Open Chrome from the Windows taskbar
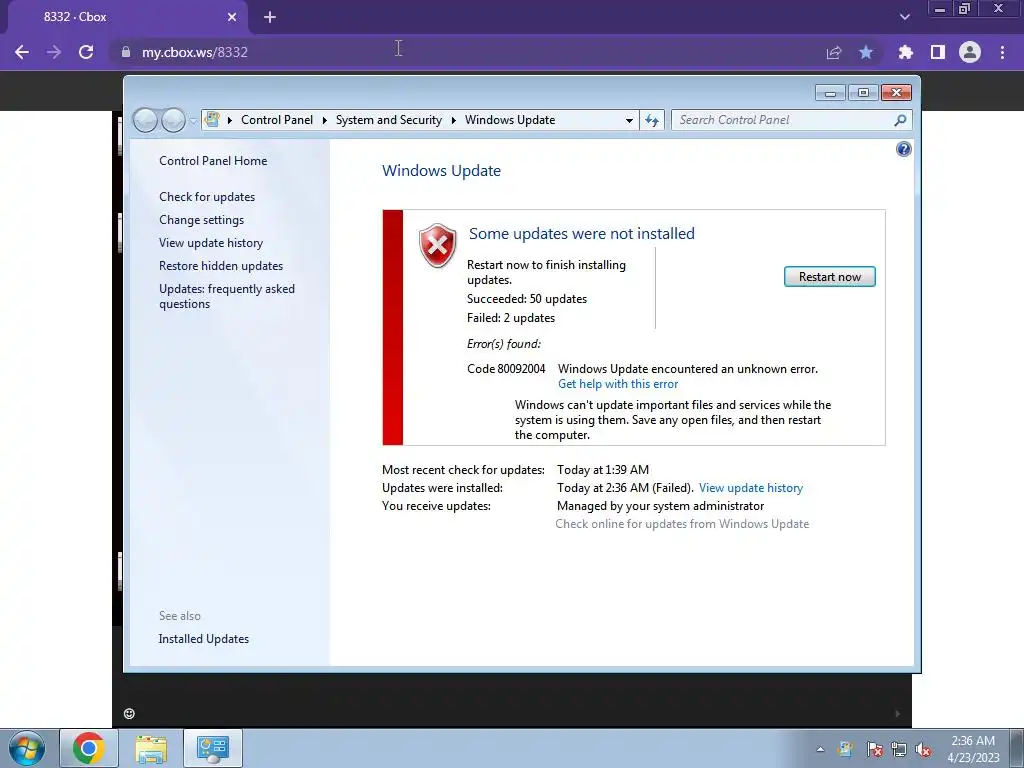The height and width of the screenshot is (768, 1024). point(89,748)
